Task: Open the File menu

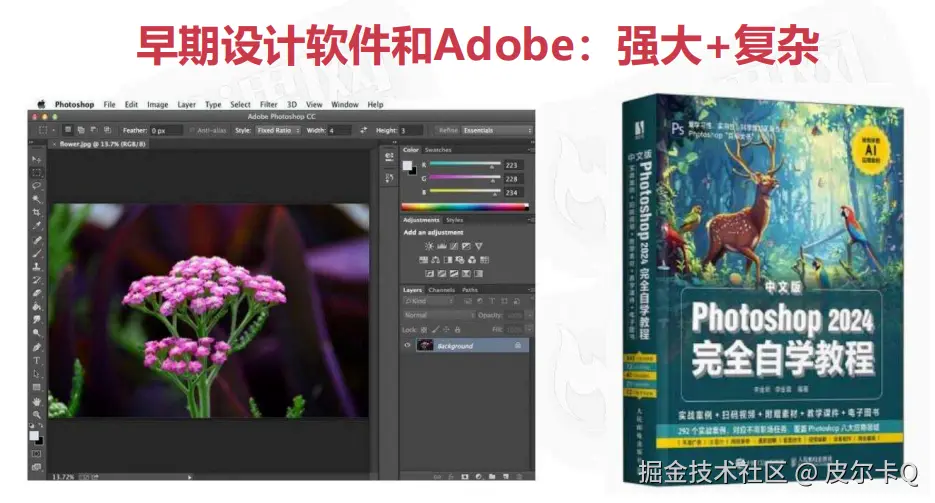Action: click(109, 104)
